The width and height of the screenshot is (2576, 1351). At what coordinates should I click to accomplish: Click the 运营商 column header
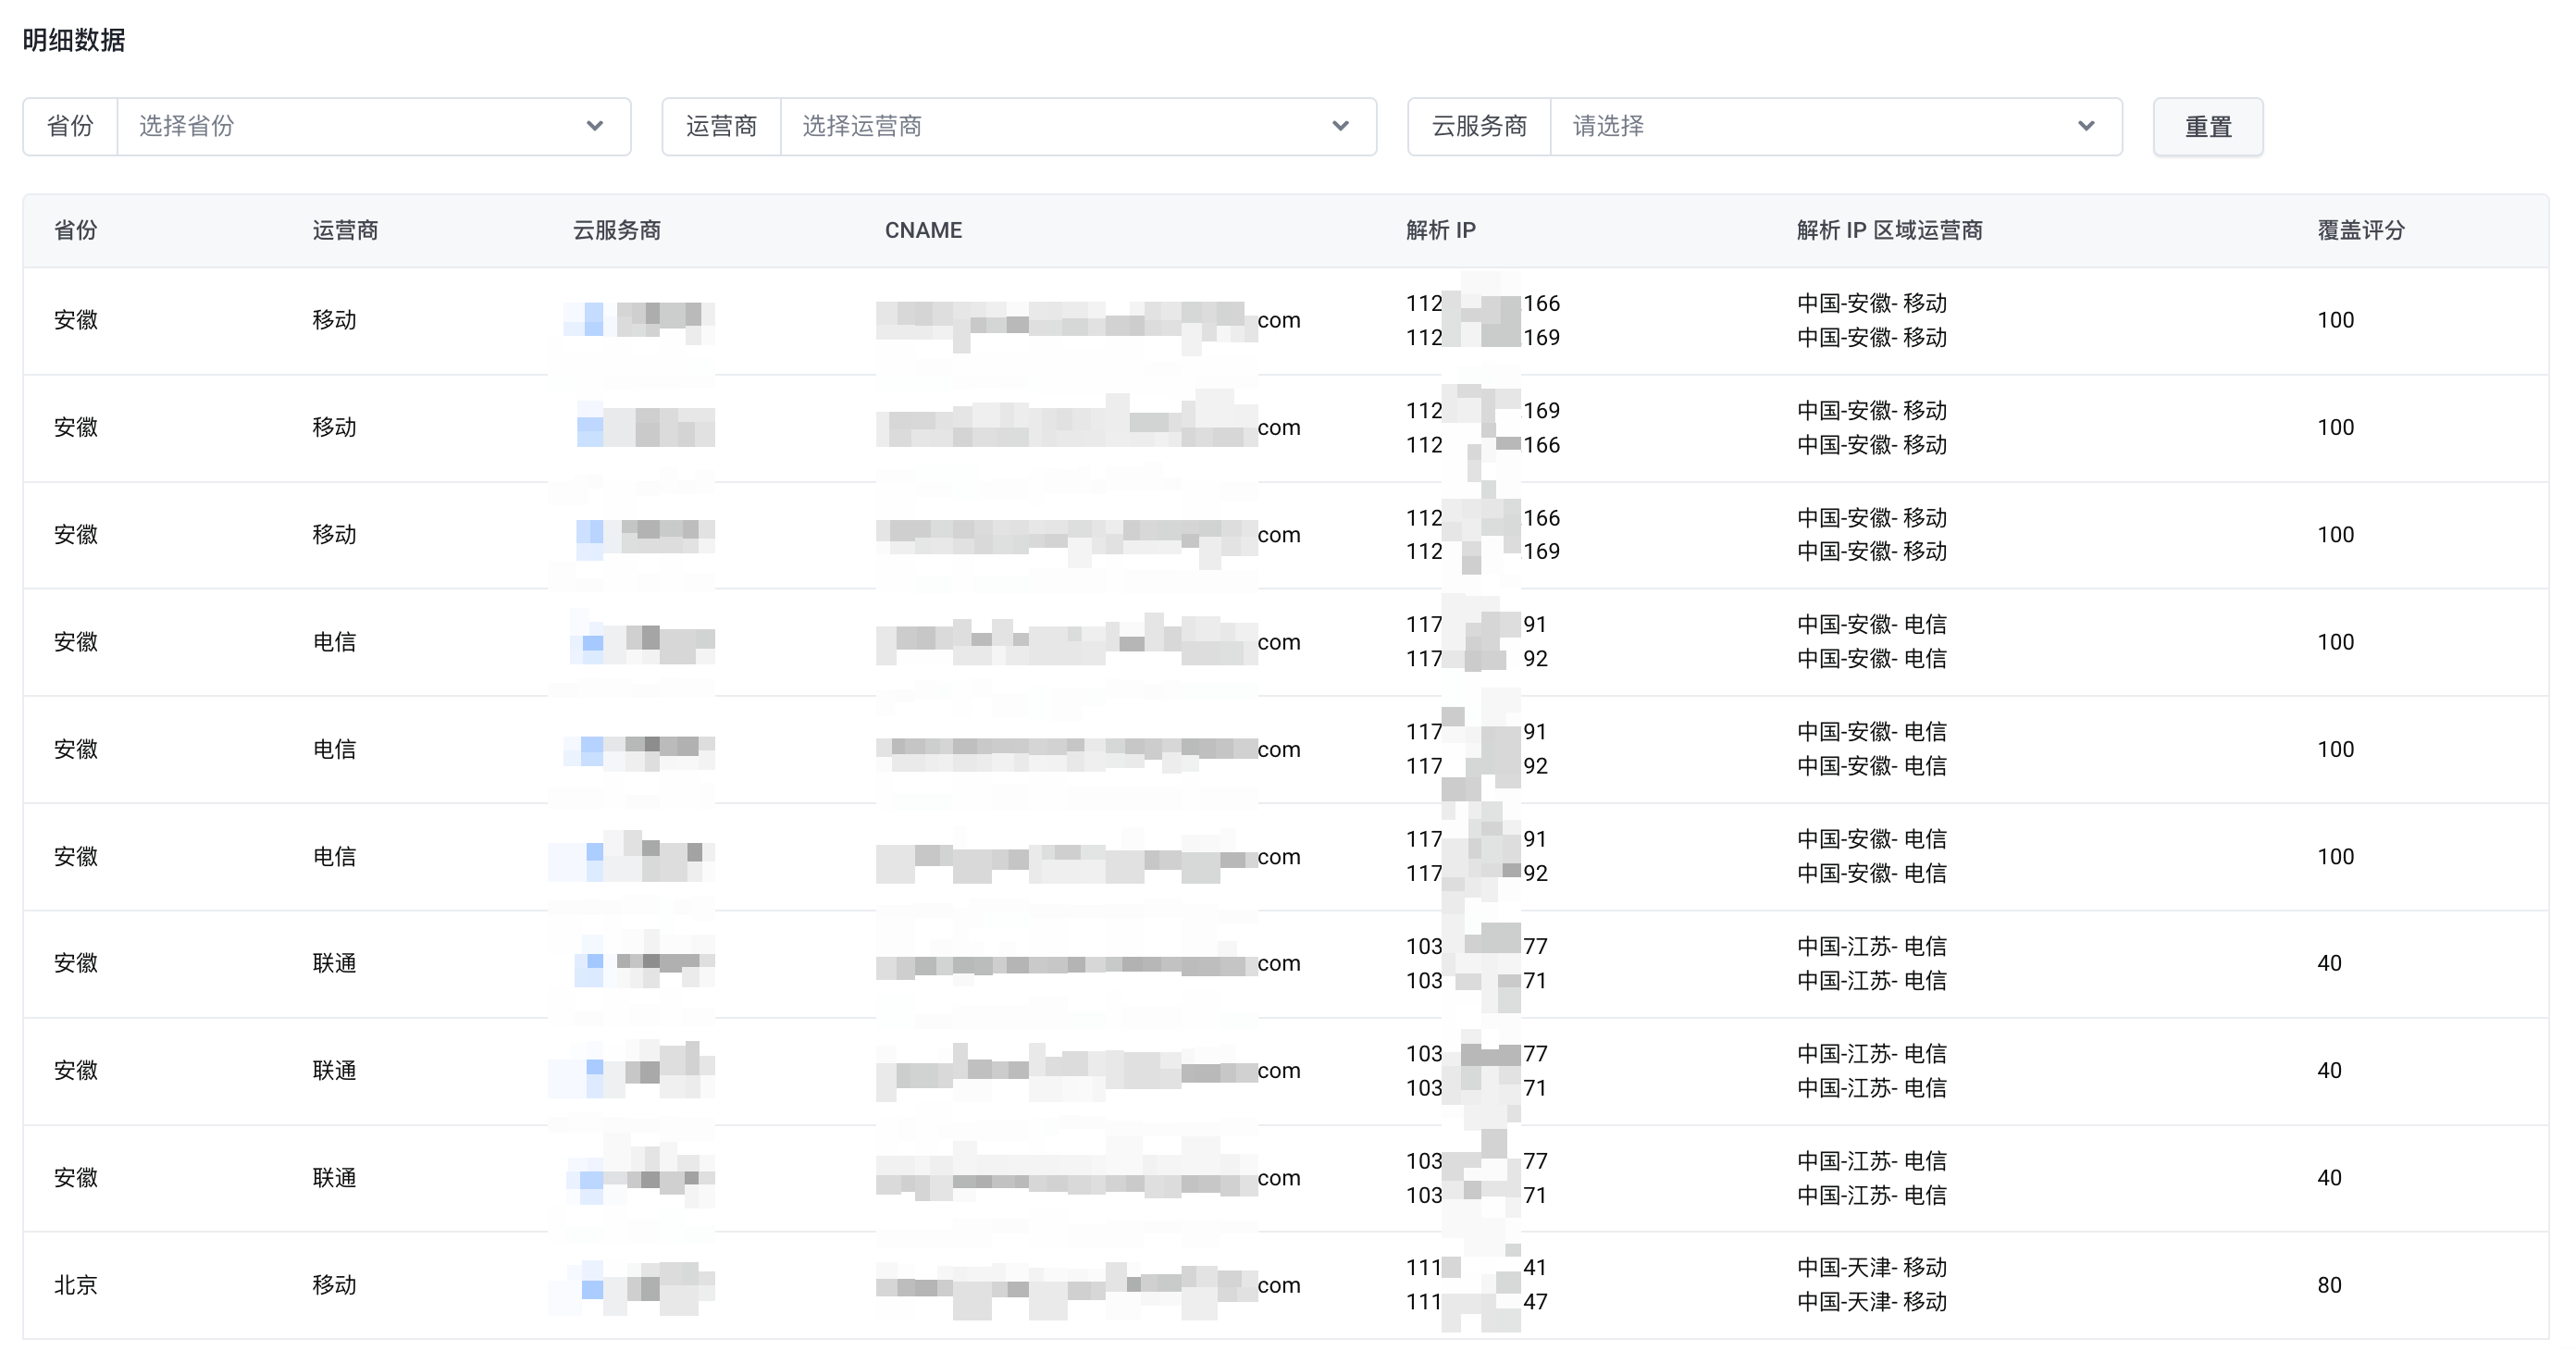345,230
